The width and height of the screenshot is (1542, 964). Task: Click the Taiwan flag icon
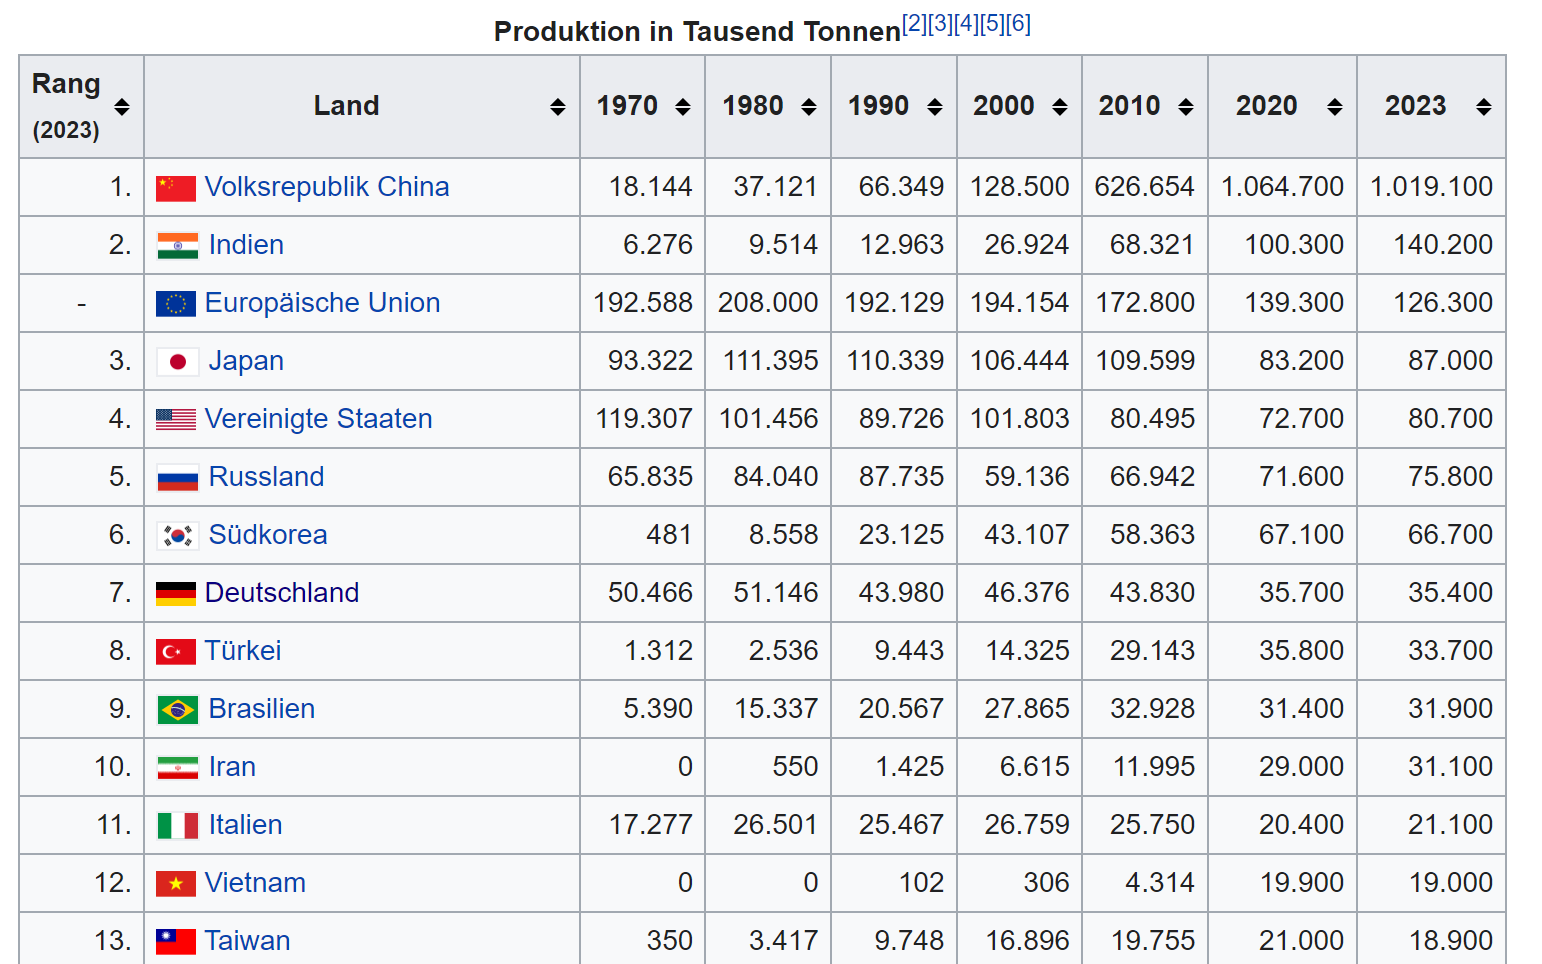(176, 942)
